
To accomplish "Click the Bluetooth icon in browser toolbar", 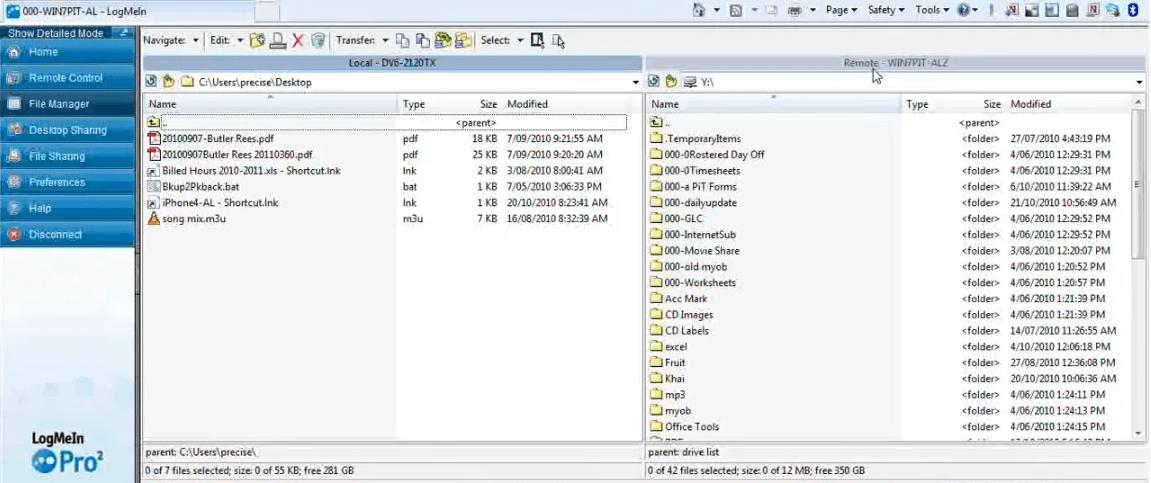I will tap(1132, 10).
